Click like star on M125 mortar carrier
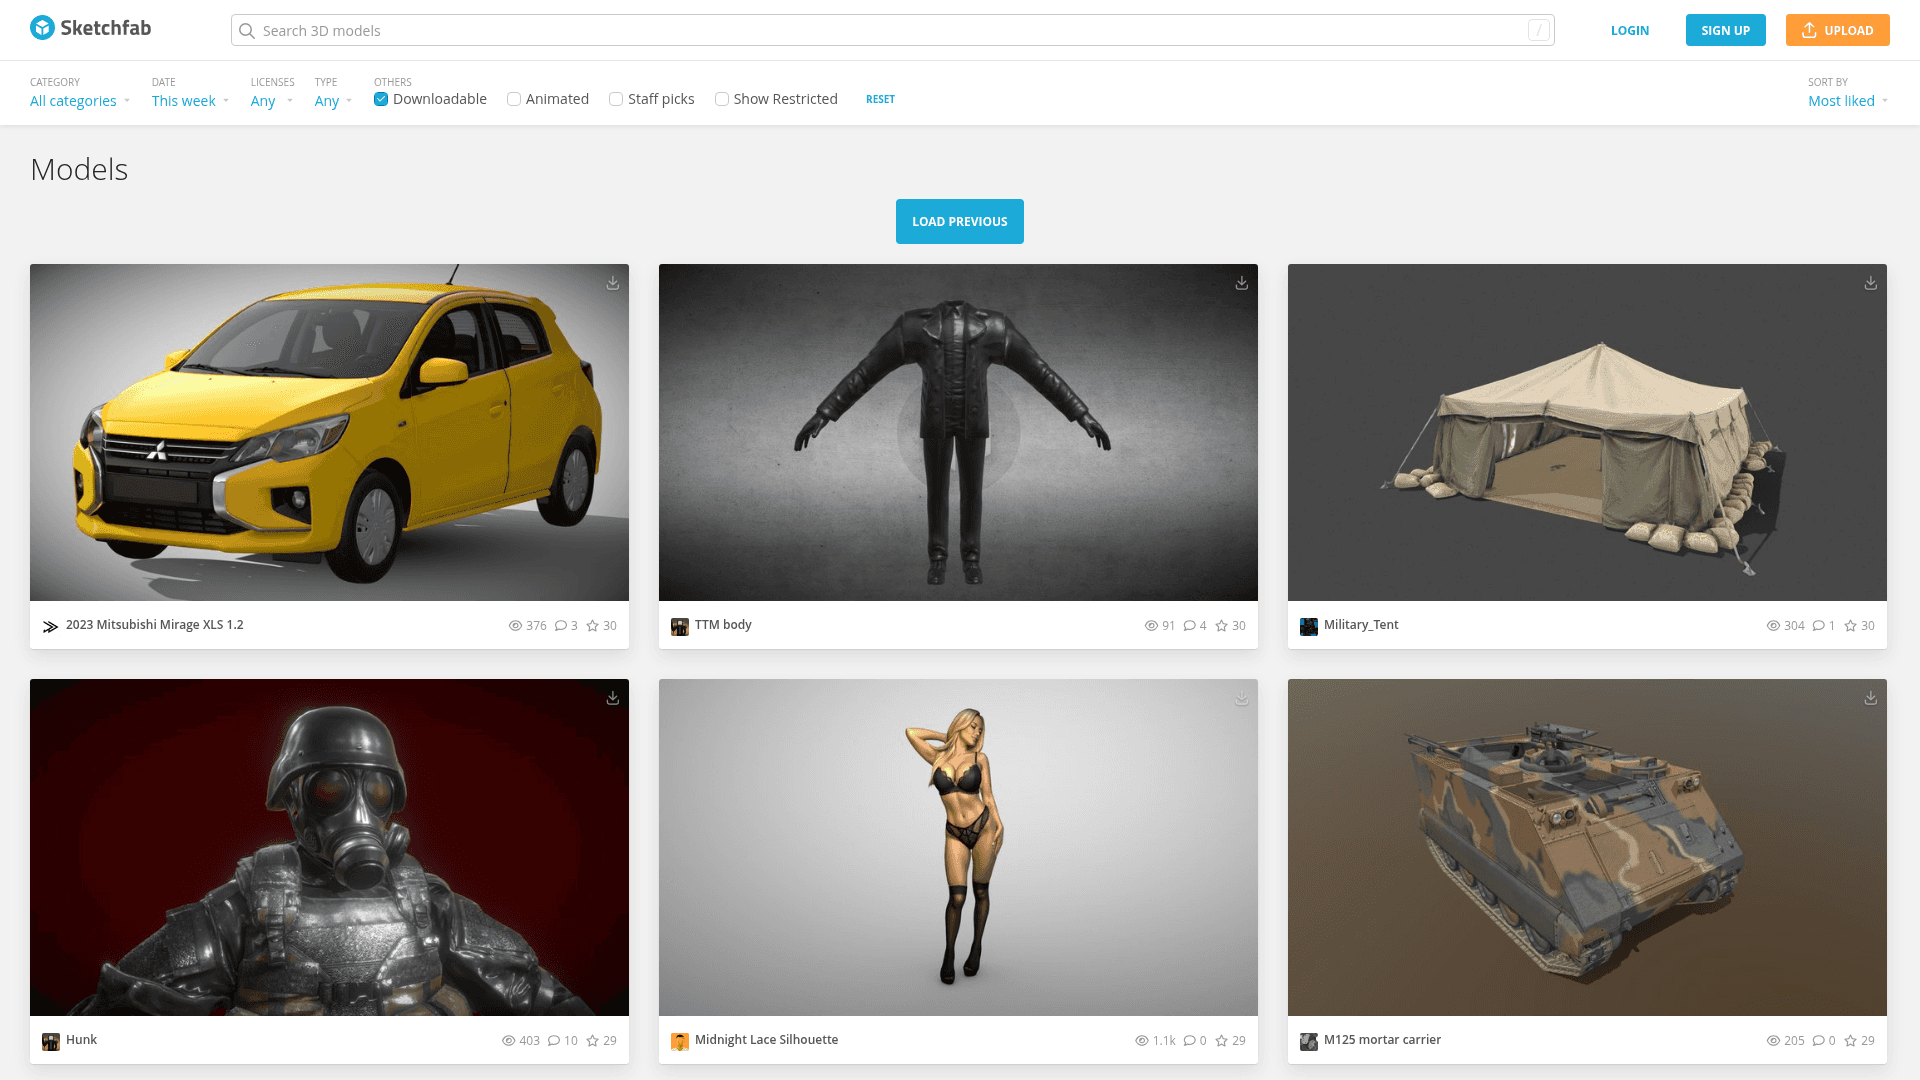Image resolution: width=1920 pixels, height=1080 pixels. point(1850,1041)
